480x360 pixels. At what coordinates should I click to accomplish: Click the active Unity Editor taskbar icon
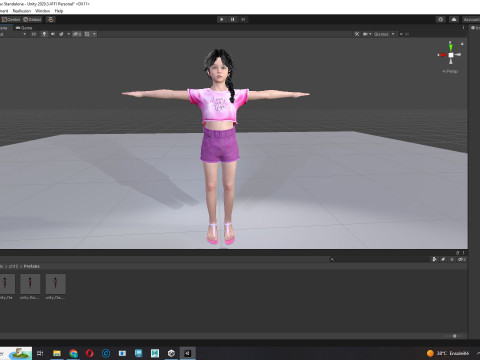click(187, 353)
